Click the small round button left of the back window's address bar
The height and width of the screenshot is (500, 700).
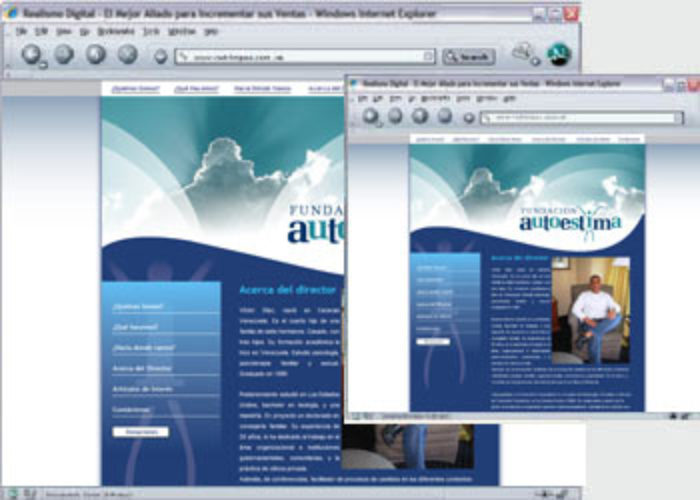coord(160,57)
